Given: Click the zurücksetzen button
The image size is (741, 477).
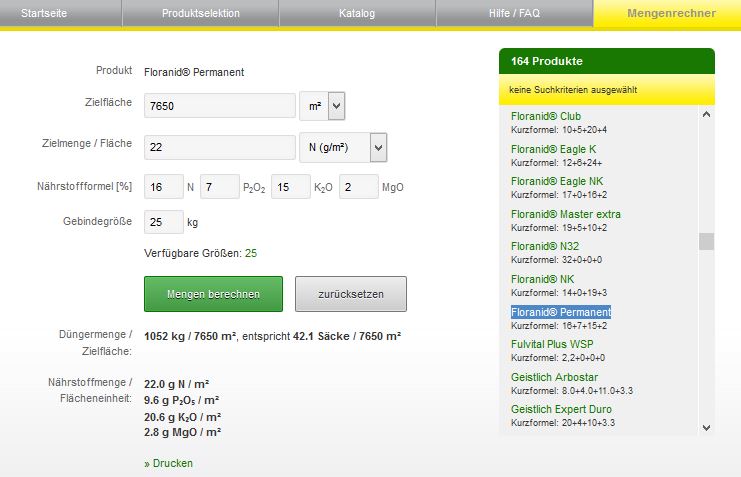Looking at the screenshot, I should pos(351,294).
